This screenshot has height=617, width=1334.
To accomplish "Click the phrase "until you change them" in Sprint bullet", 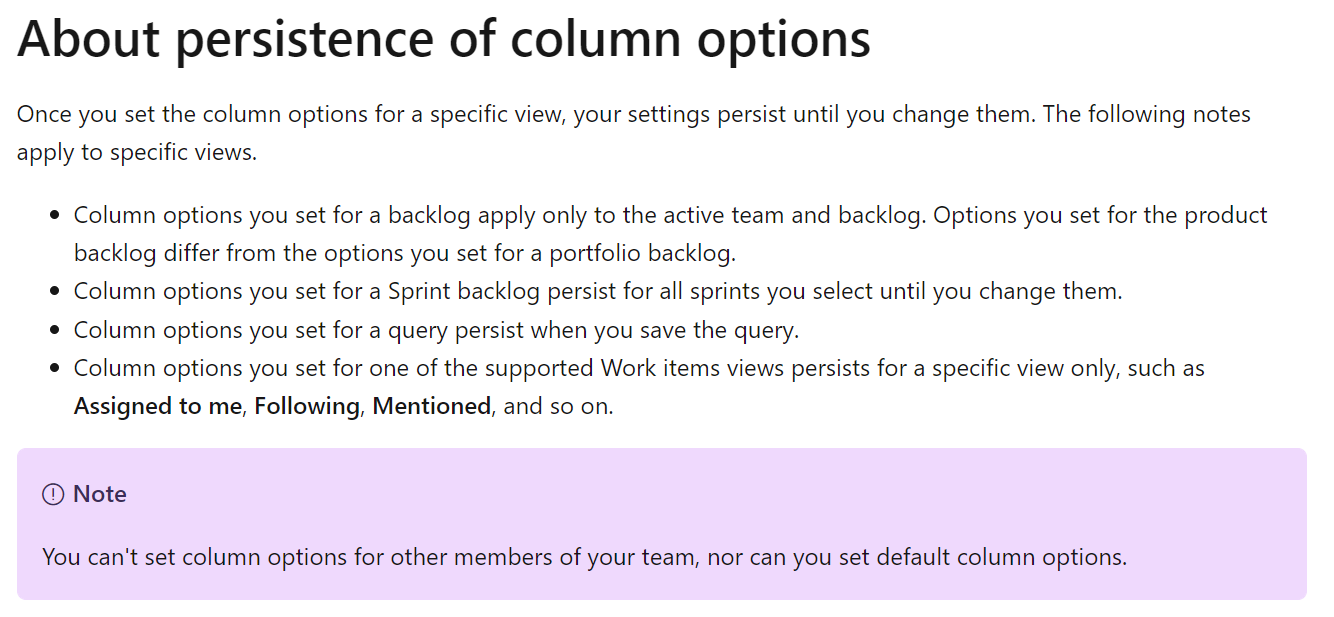I will pos(1012,292).
